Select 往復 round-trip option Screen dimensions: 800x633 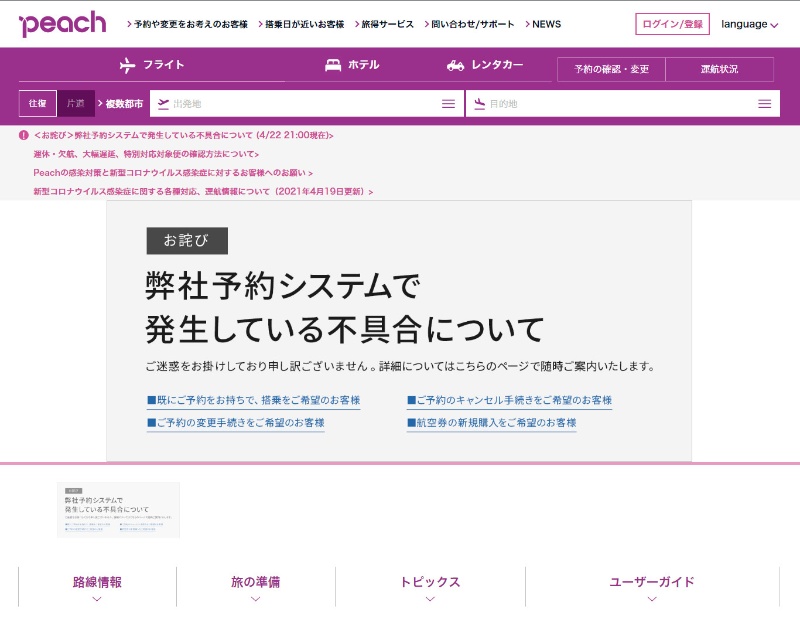coord(37,103)
